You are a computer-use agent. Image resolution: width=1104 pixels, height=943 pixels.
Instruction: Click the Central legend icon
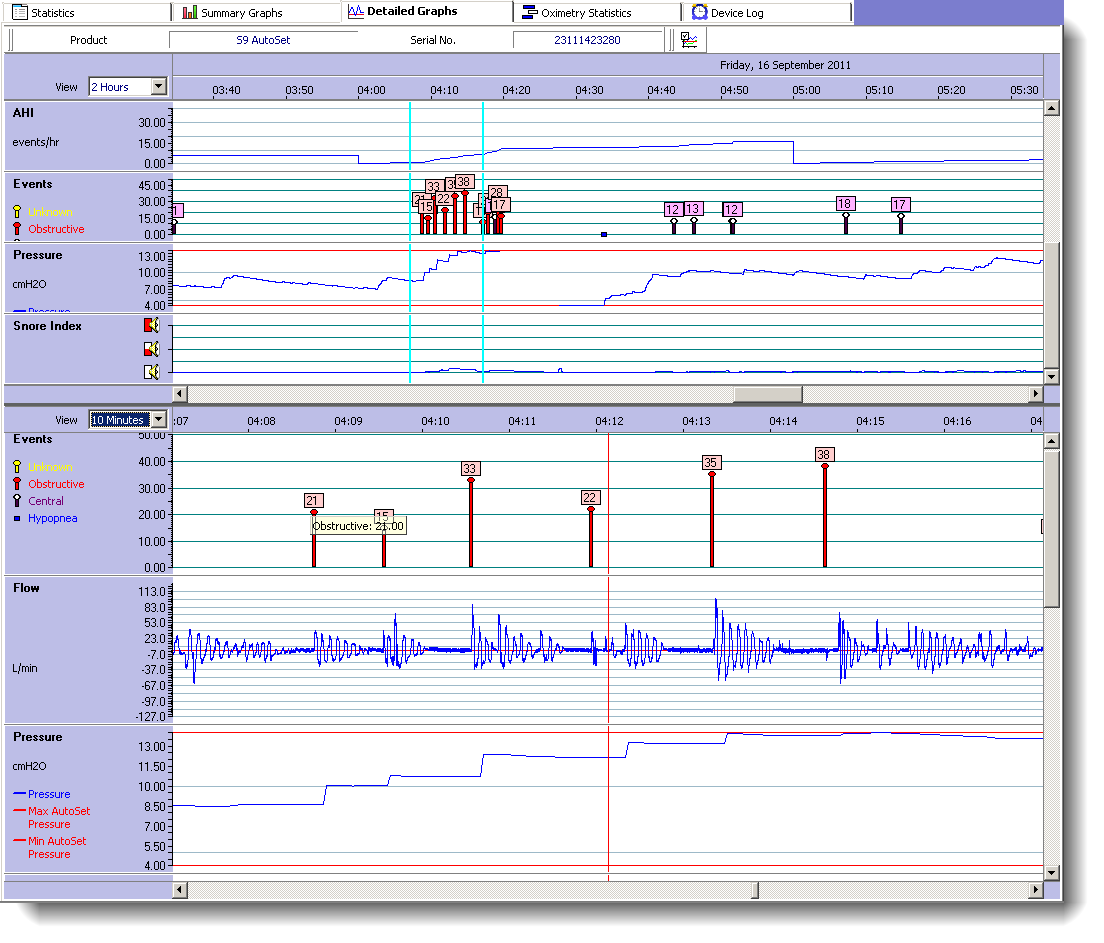coord(17,500)
